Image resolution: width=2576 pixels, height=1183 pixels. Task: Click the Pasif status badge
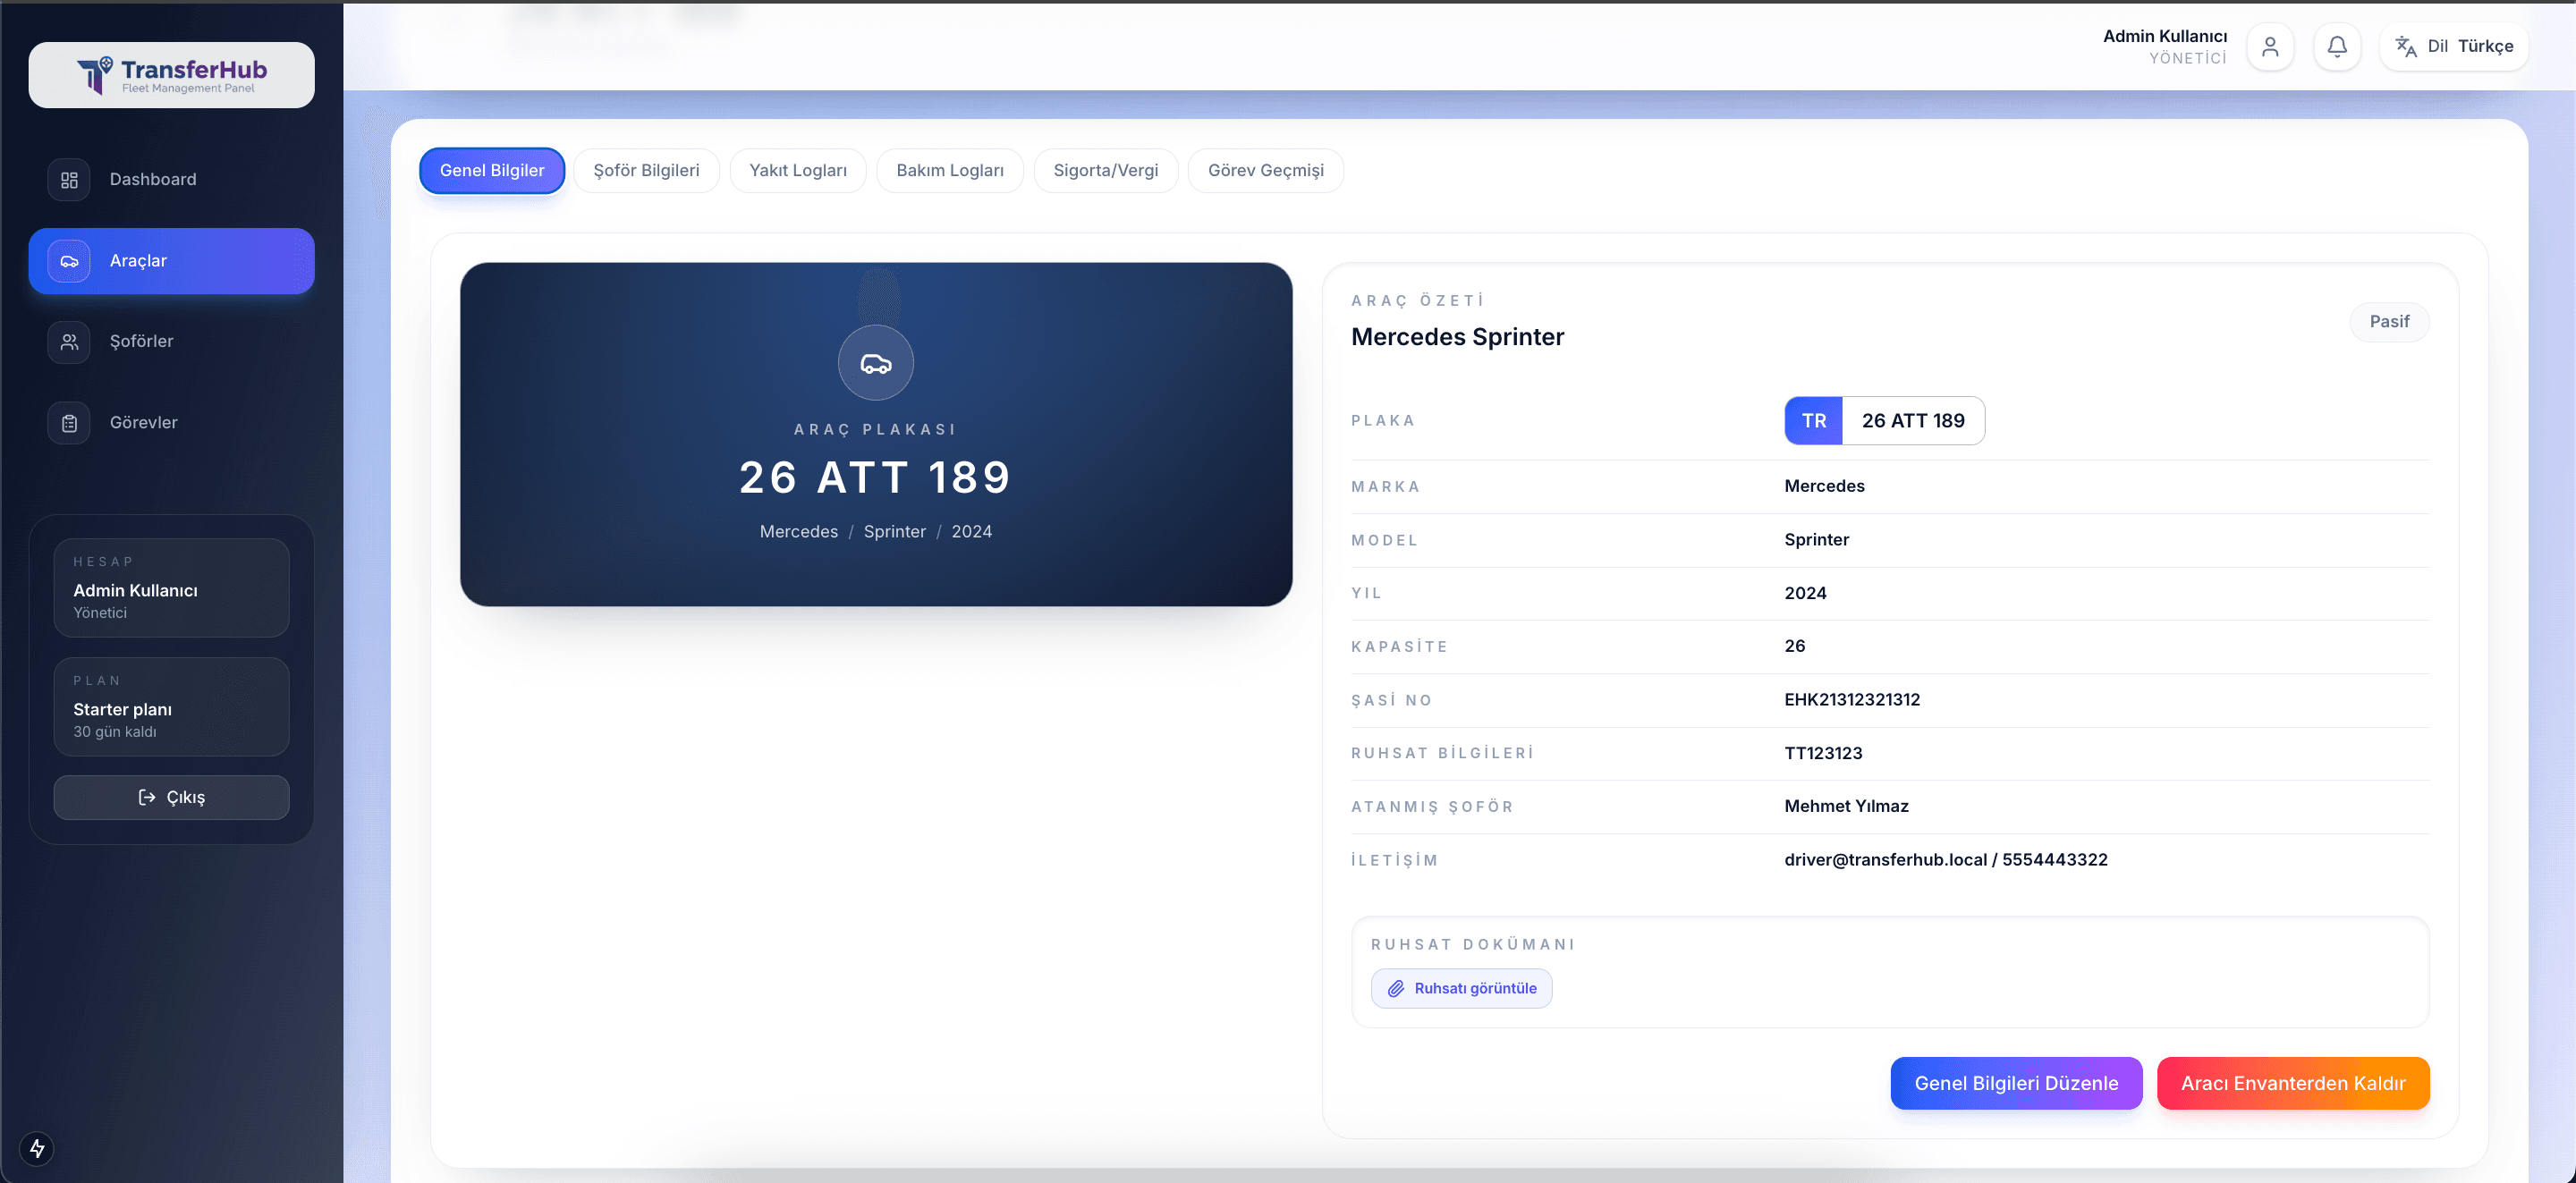point(2388,322)
